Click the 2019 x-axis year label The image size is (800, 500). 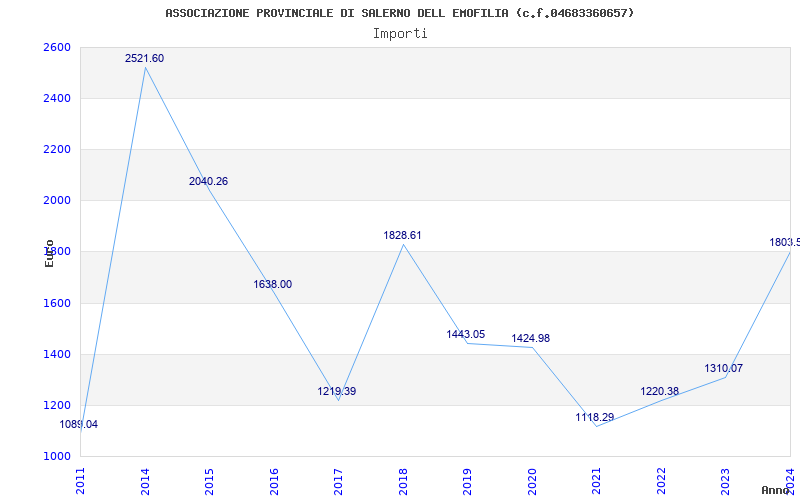pos(467,481)
